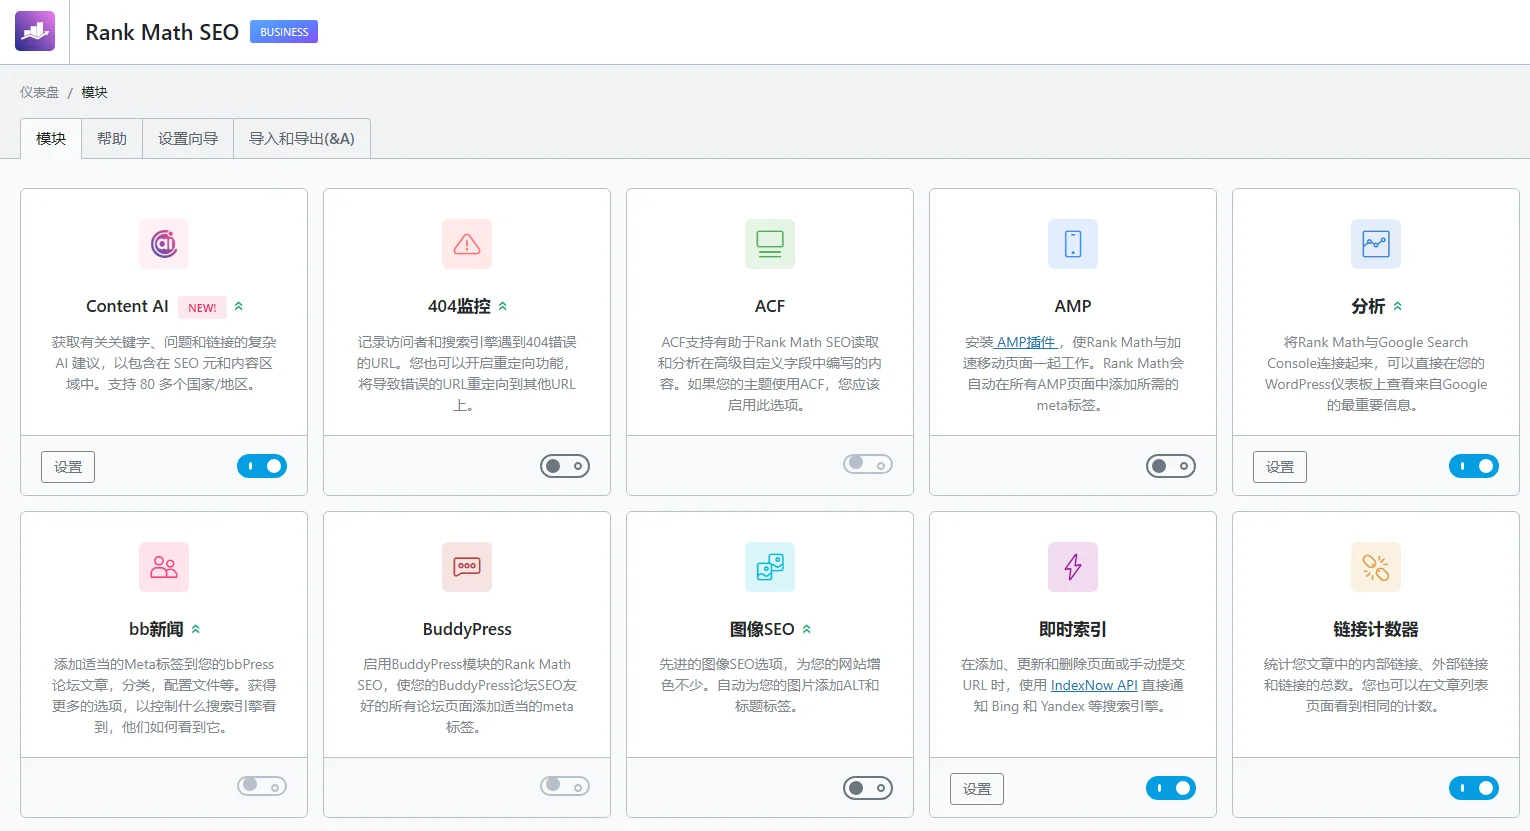The image size is (1530, 831).
Task: Collapse the Content AI description
Action: 237,306
